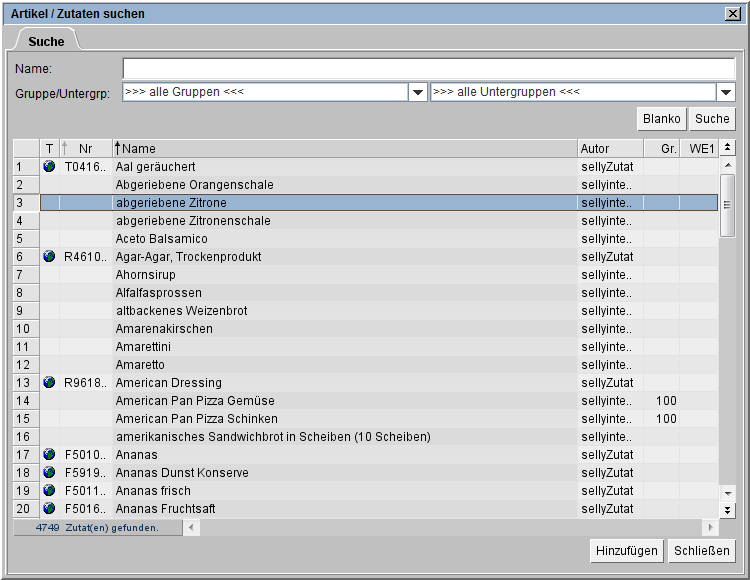Click the globe icon beside American Dressing
750x580 pixels.
(x=49, y=383)
